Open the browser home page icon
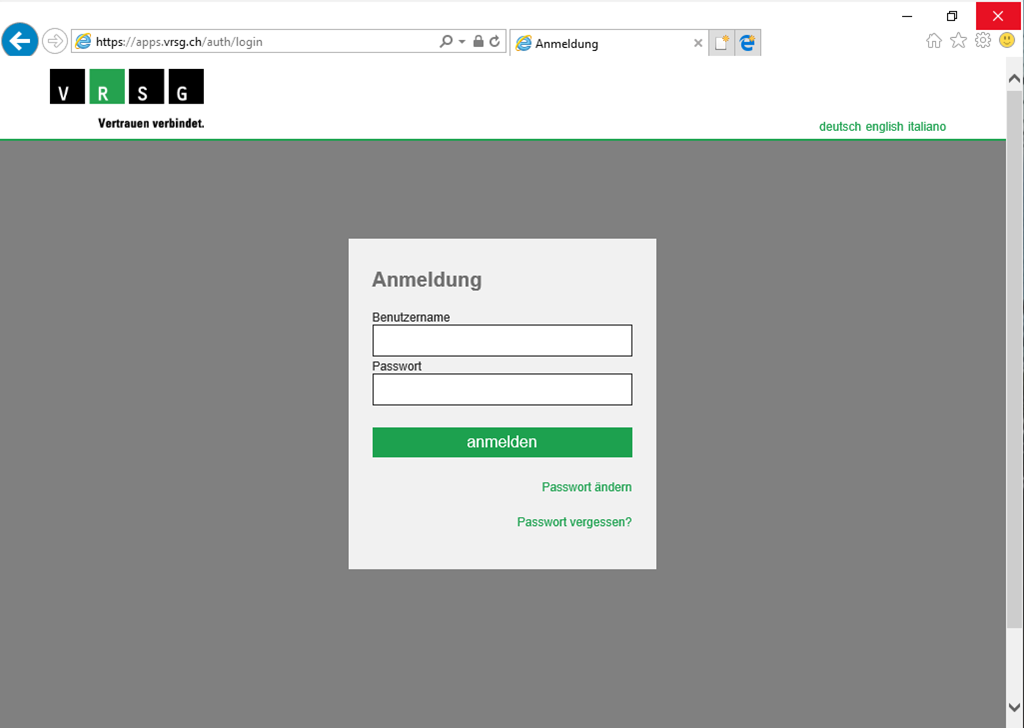 934,40
